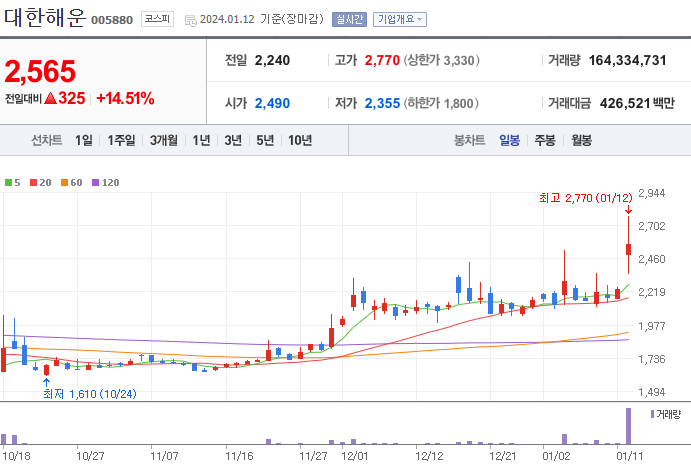Switch to the 1년 chart range
The width and height of the screenshot is (691, 475).
201,140
